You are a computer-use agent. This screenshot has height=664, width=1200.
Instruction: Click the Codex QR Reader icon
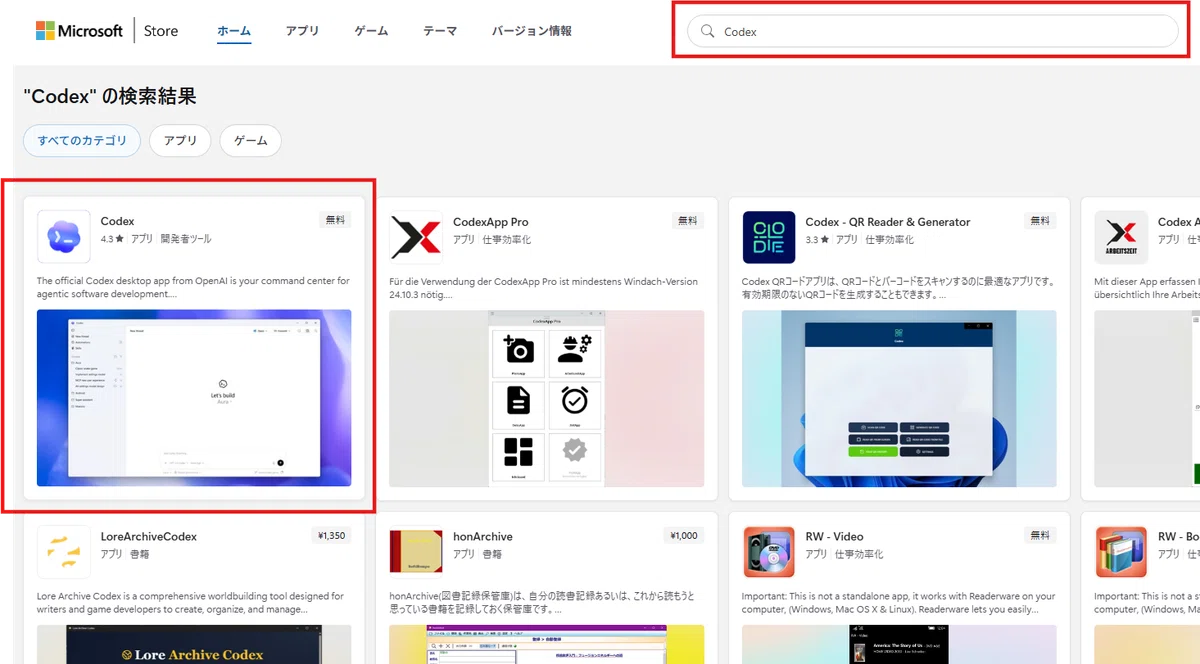pos(769,237)
